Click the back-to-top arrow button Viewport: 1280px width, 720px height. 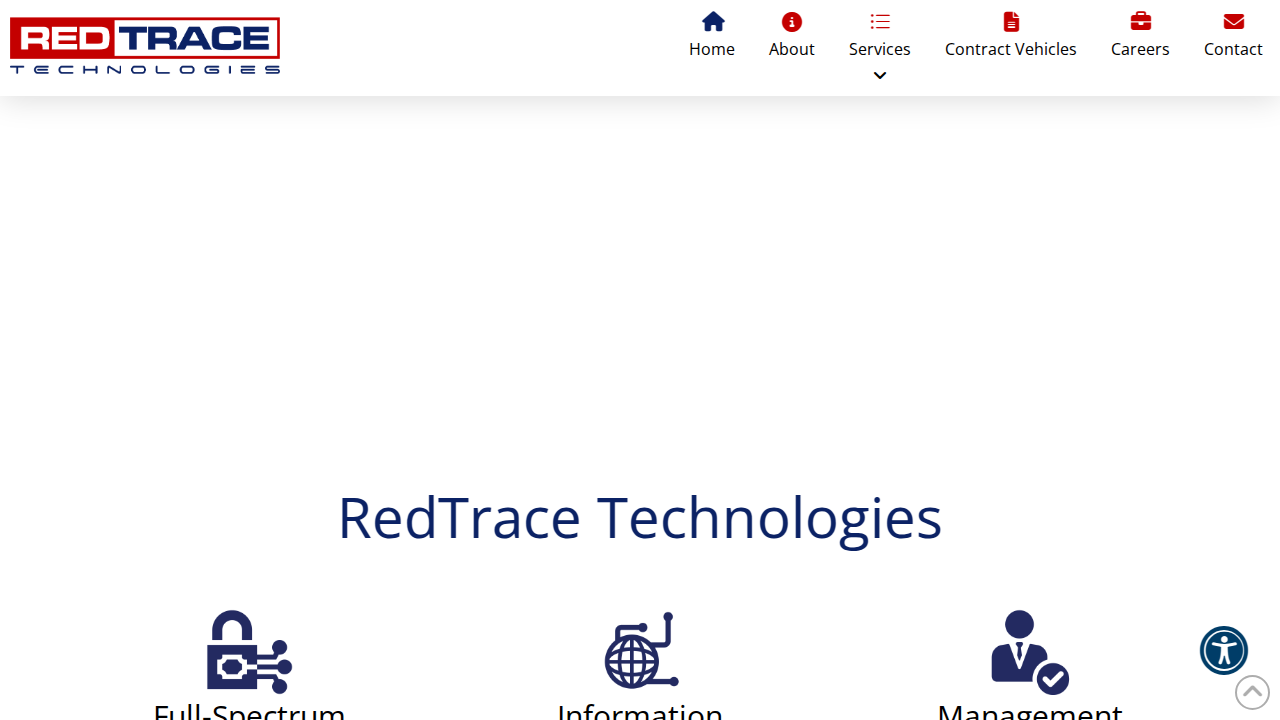click(1252, 692)
